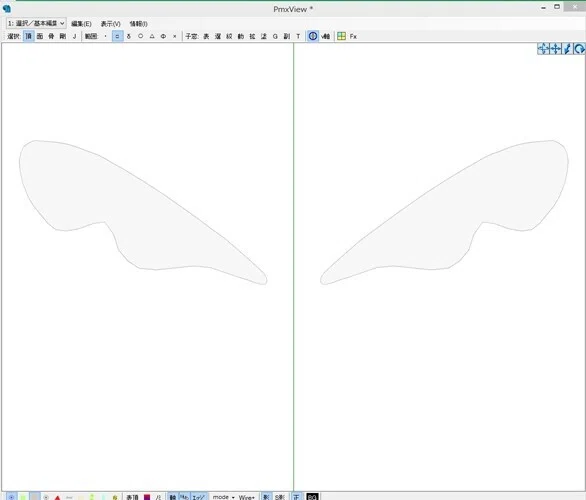Click the rotate view viewport icon
The height and width of the screenshot is (500, 586).
click(x=579, y=49)
